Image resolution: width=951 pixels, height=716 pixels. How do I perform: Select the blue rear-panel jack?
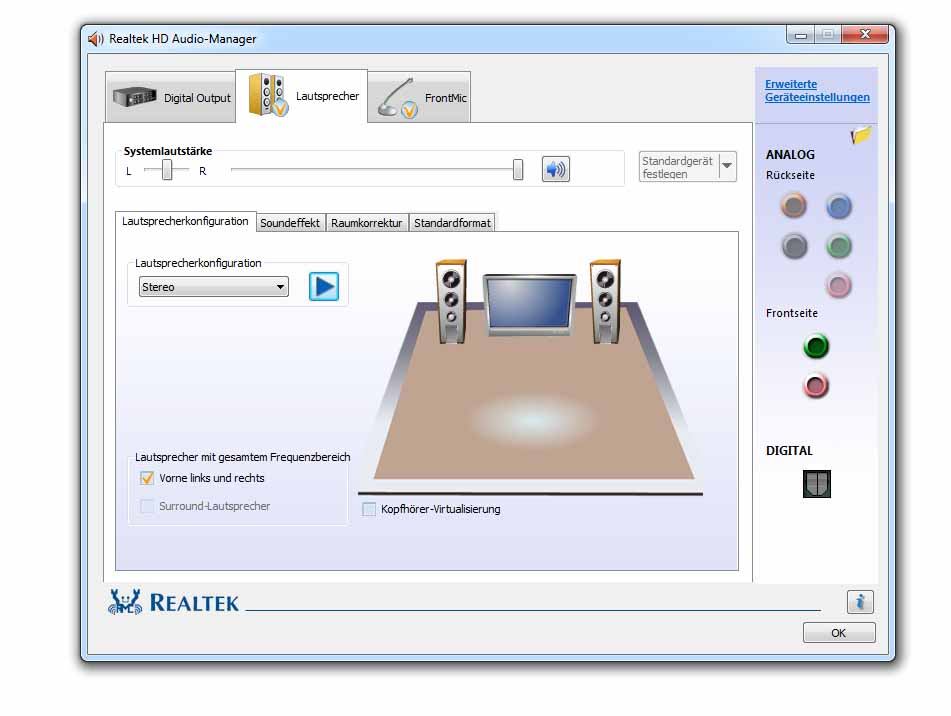click(839, 206)
